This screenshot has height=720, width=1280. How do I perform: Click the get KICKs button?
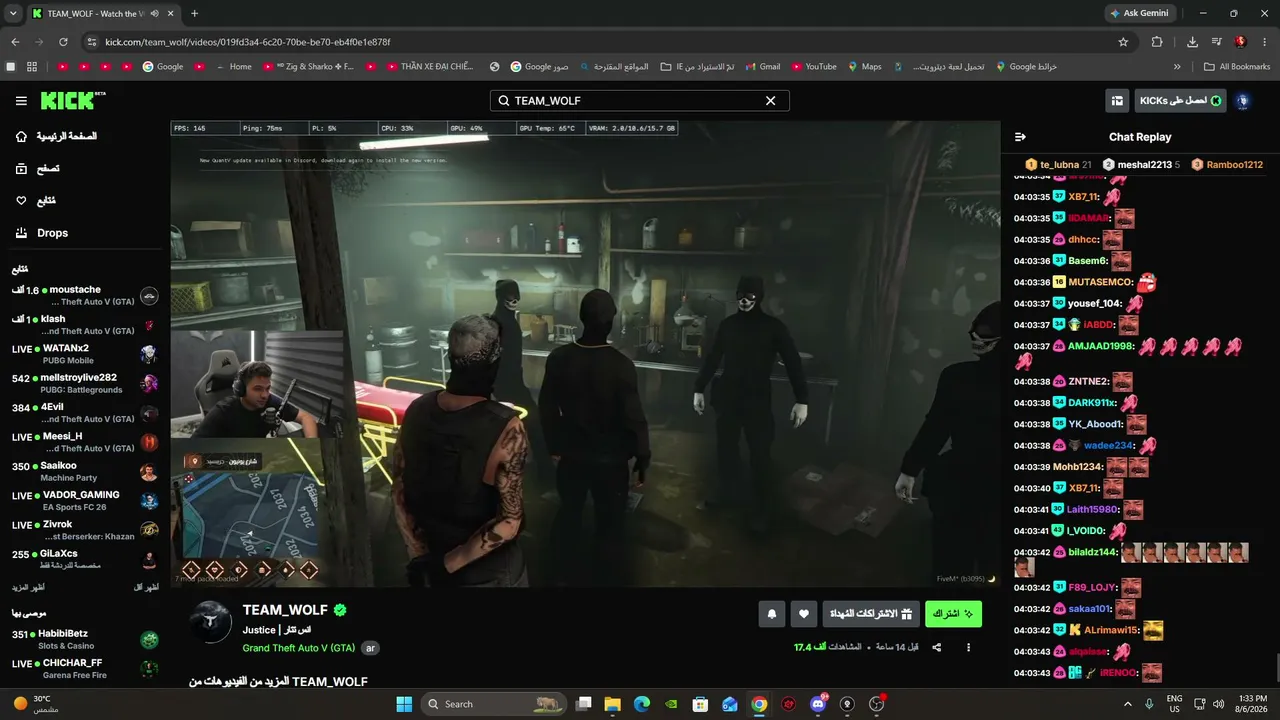1181,101
